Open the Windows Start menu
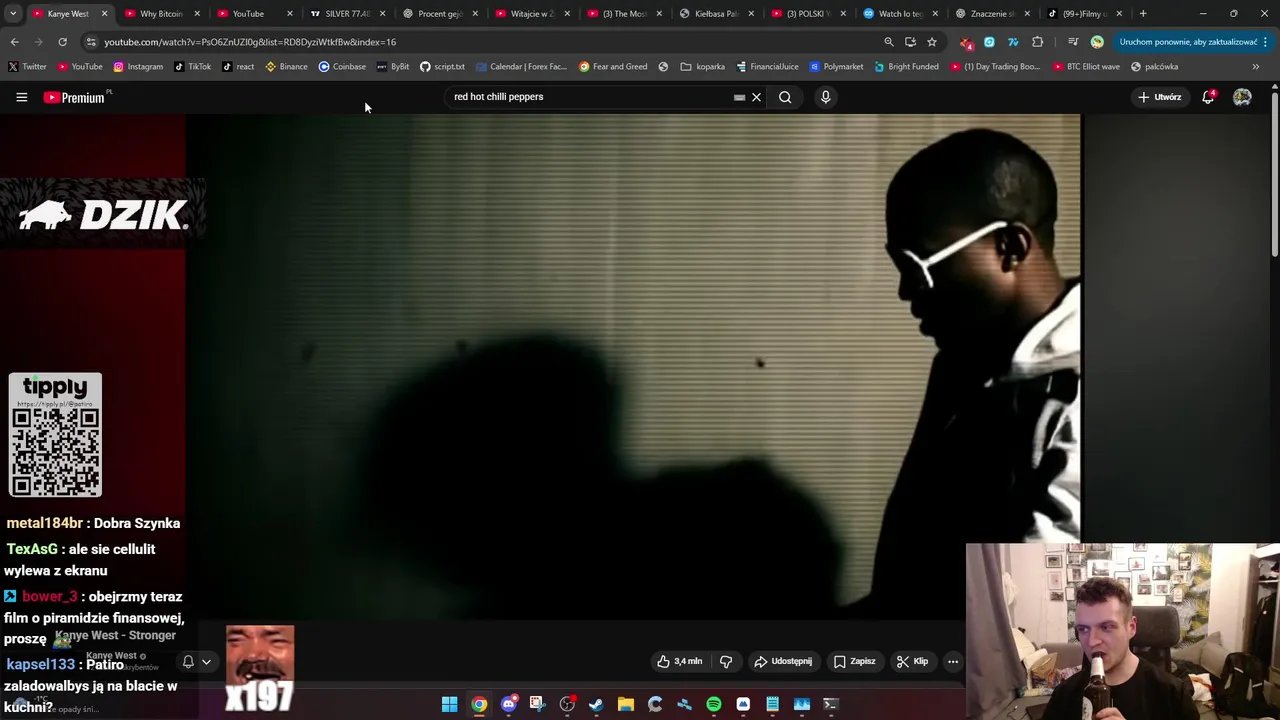 [449, 704]
